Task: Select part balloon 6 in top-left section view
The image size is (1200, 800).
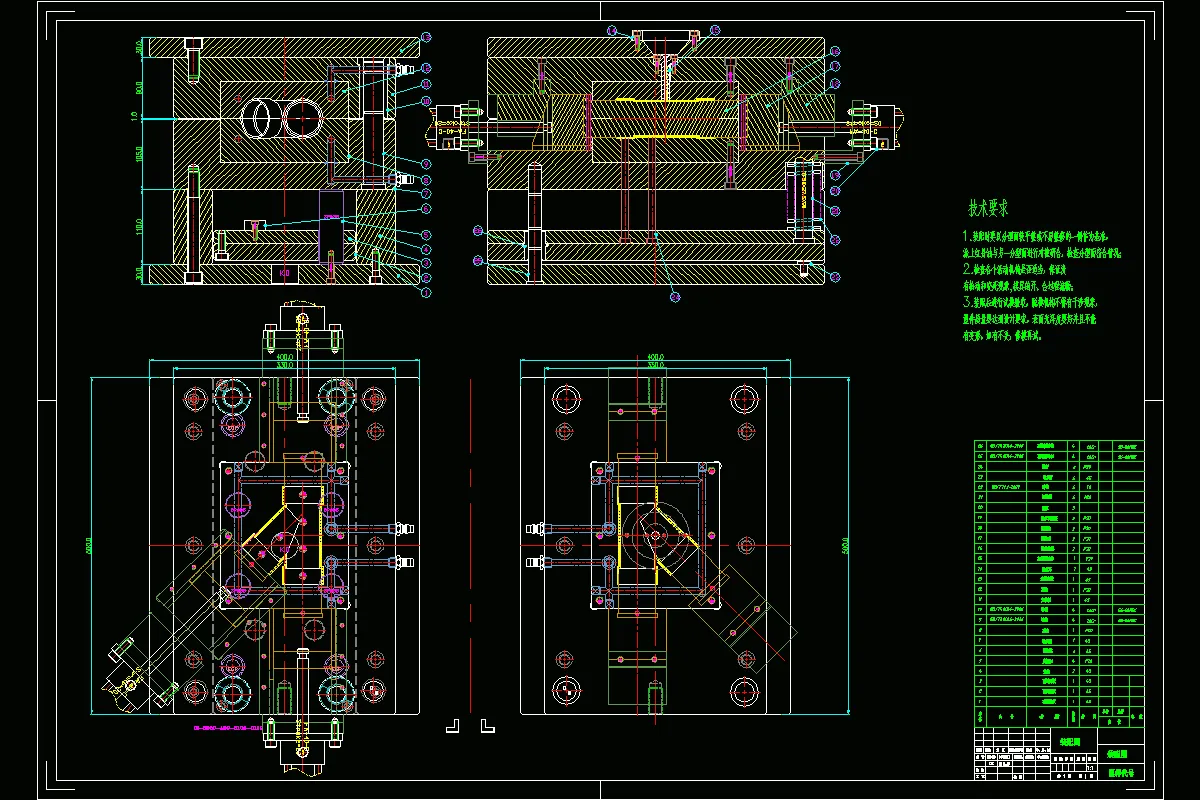Action: tap(426, 208)
